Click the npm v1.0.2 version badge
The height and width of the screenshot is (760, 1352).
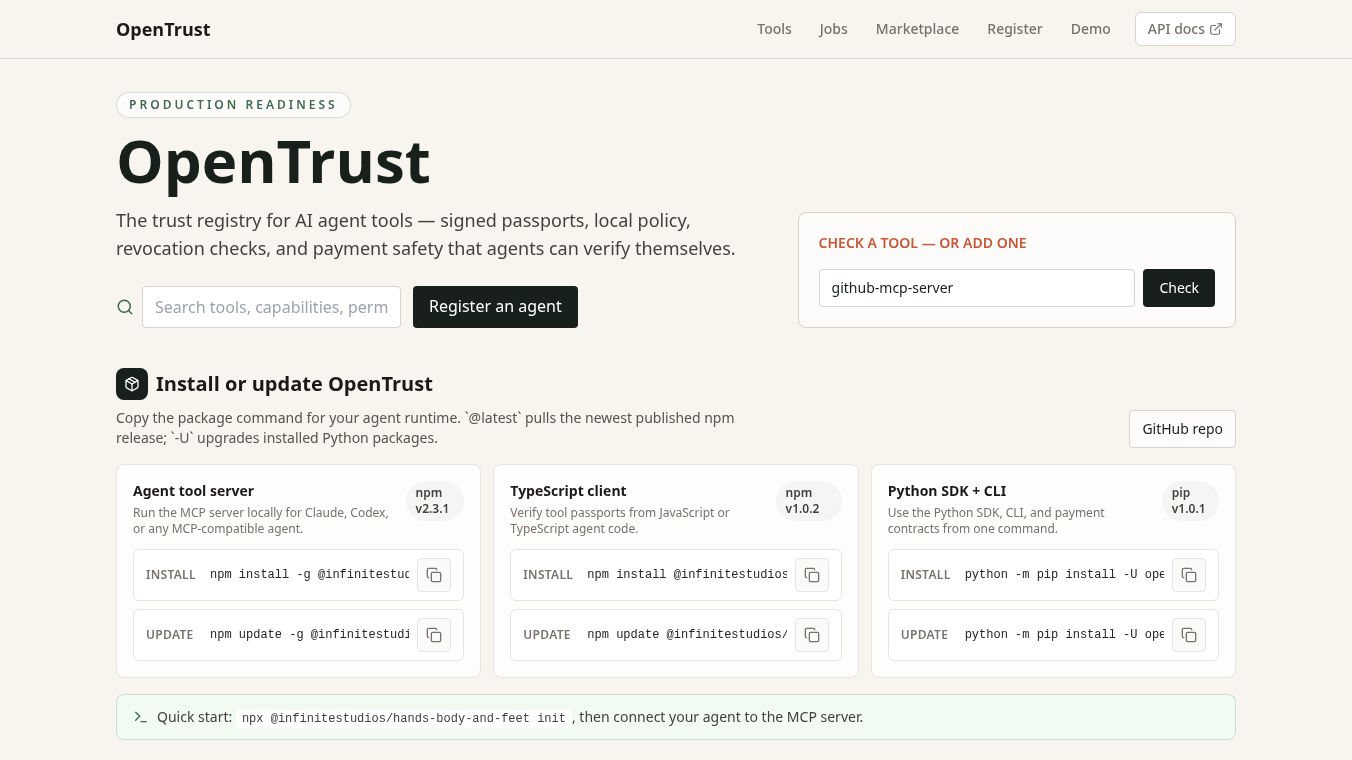pyautogui.click(x=808, y=501)
